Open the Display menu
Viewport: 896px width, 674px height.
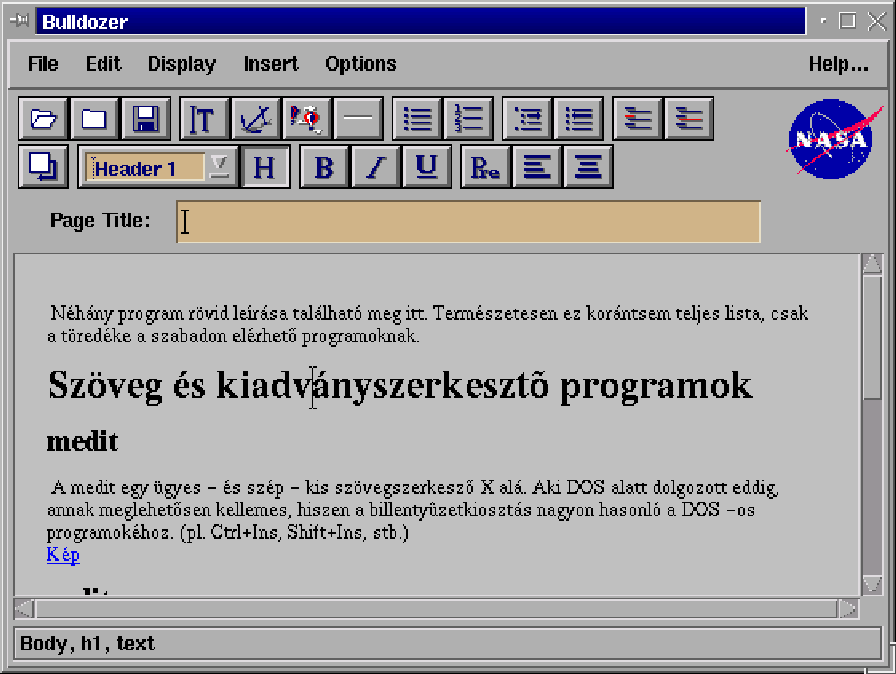tap(182, 64)
